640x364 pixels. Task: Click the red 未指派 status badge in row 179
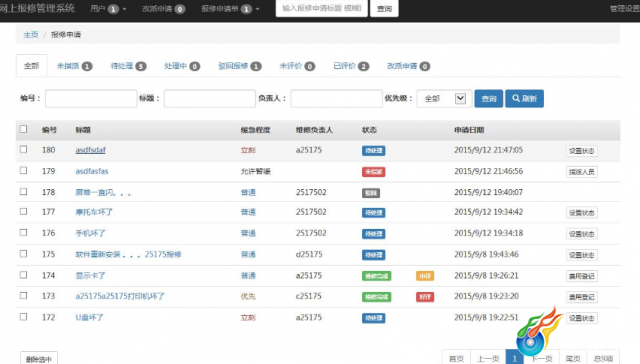373,172
